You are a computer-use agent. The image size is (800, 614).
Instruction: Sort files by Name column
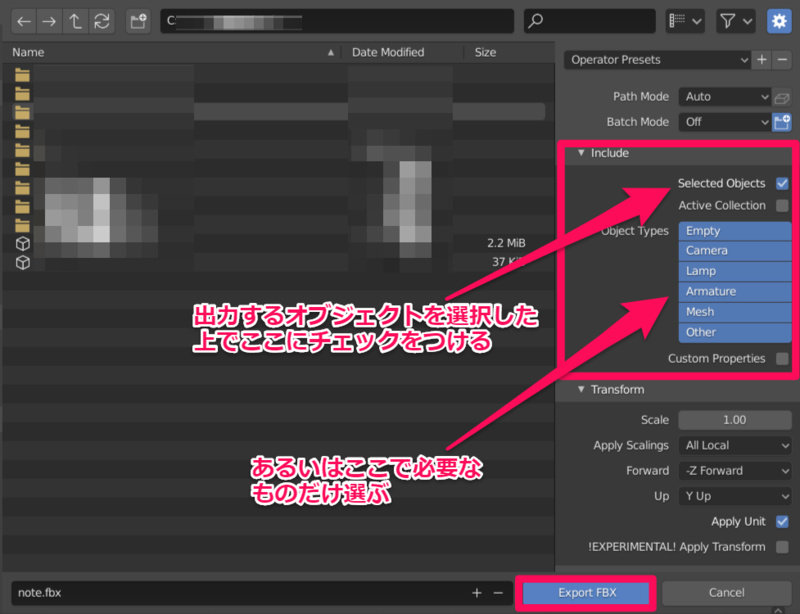click(x=173, y=53)
